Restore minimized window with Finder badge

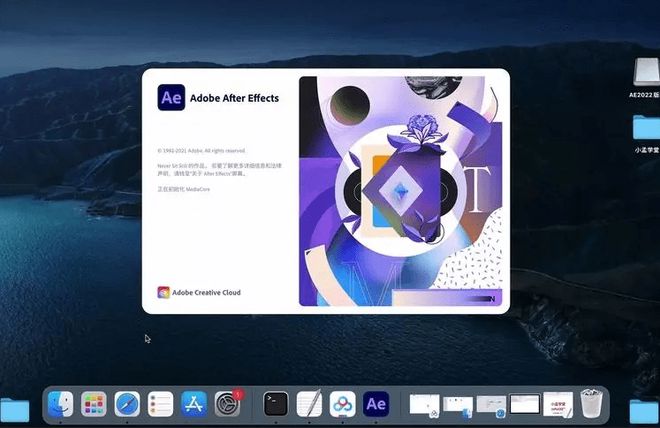[x=458, y=407]
